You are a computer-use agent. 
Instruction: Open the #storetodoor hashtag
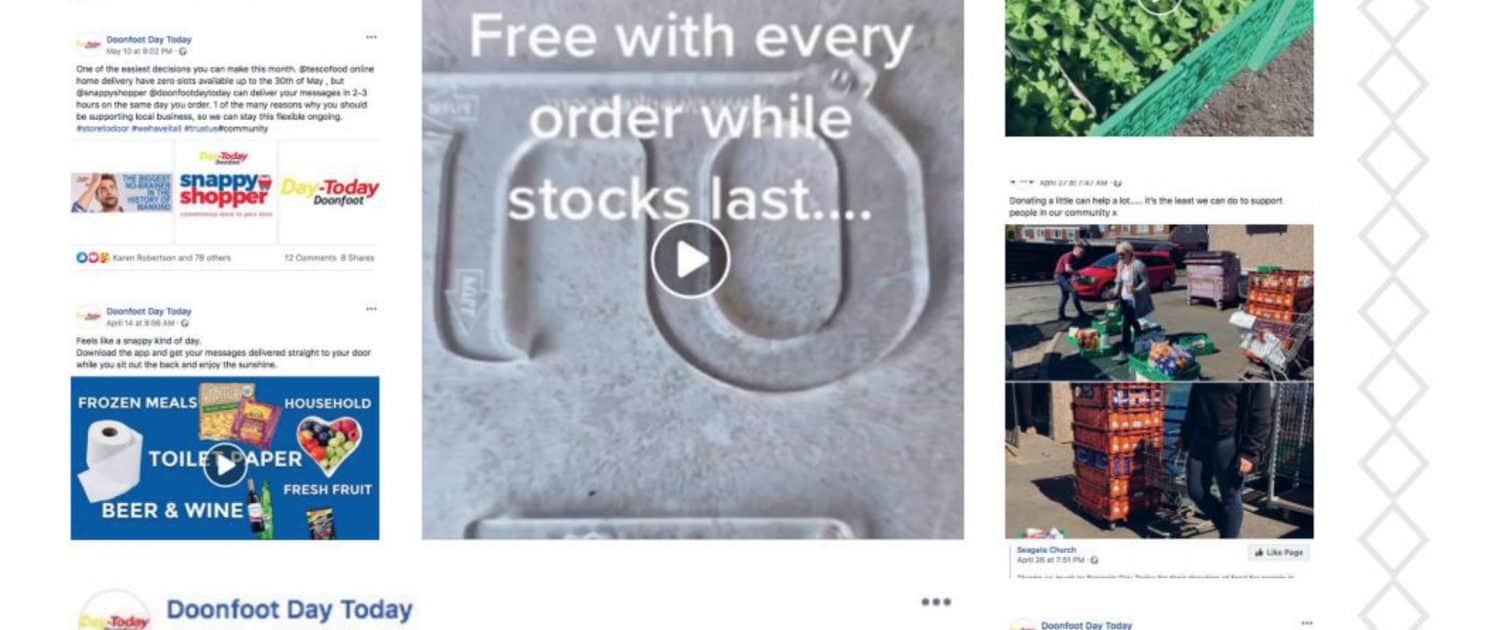tap(102, 129)
